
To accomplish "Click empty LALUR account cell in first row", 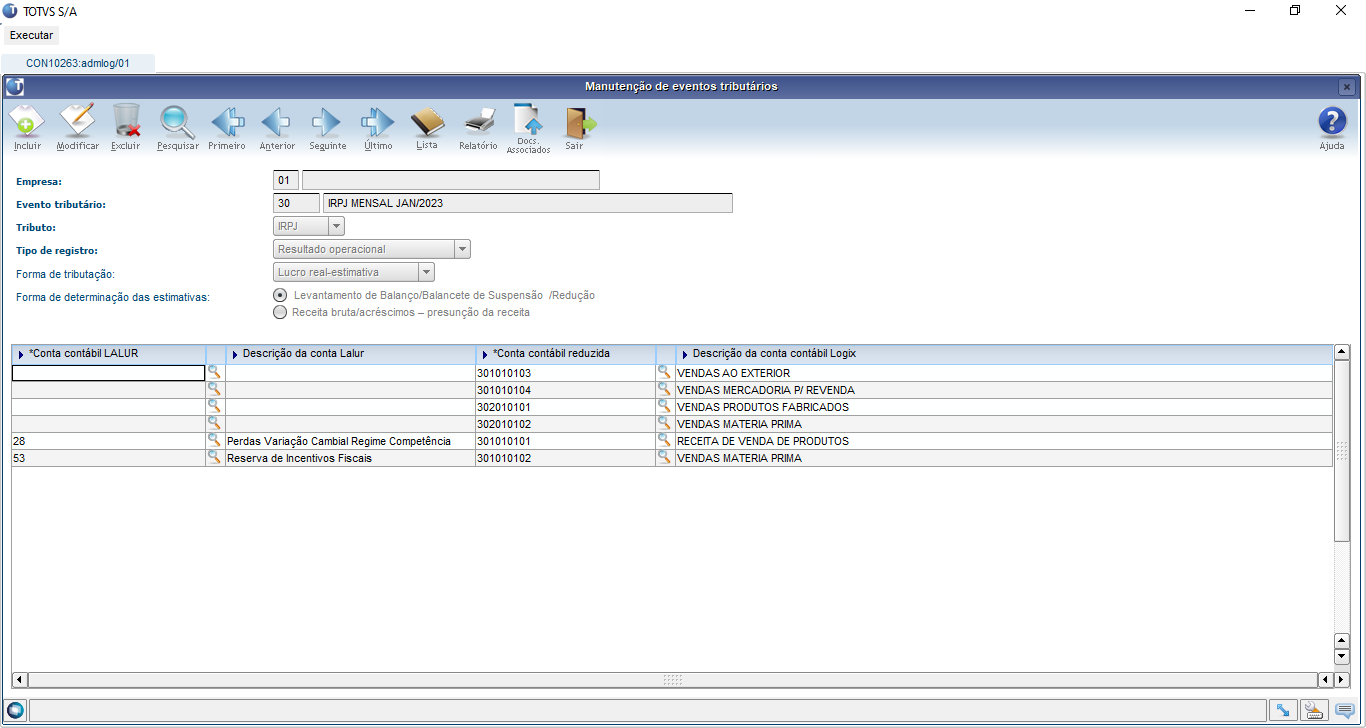I will pyautogui.click(x=108, y=373).
